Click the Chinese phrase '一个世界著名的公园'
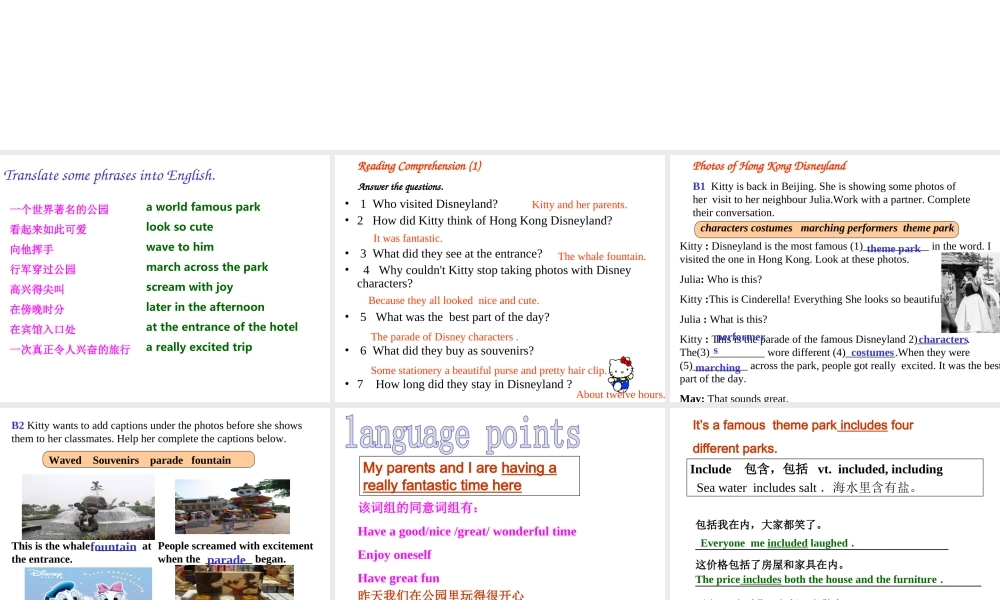This screenshot has height=600, width=1000. click(x=59, y=209)
